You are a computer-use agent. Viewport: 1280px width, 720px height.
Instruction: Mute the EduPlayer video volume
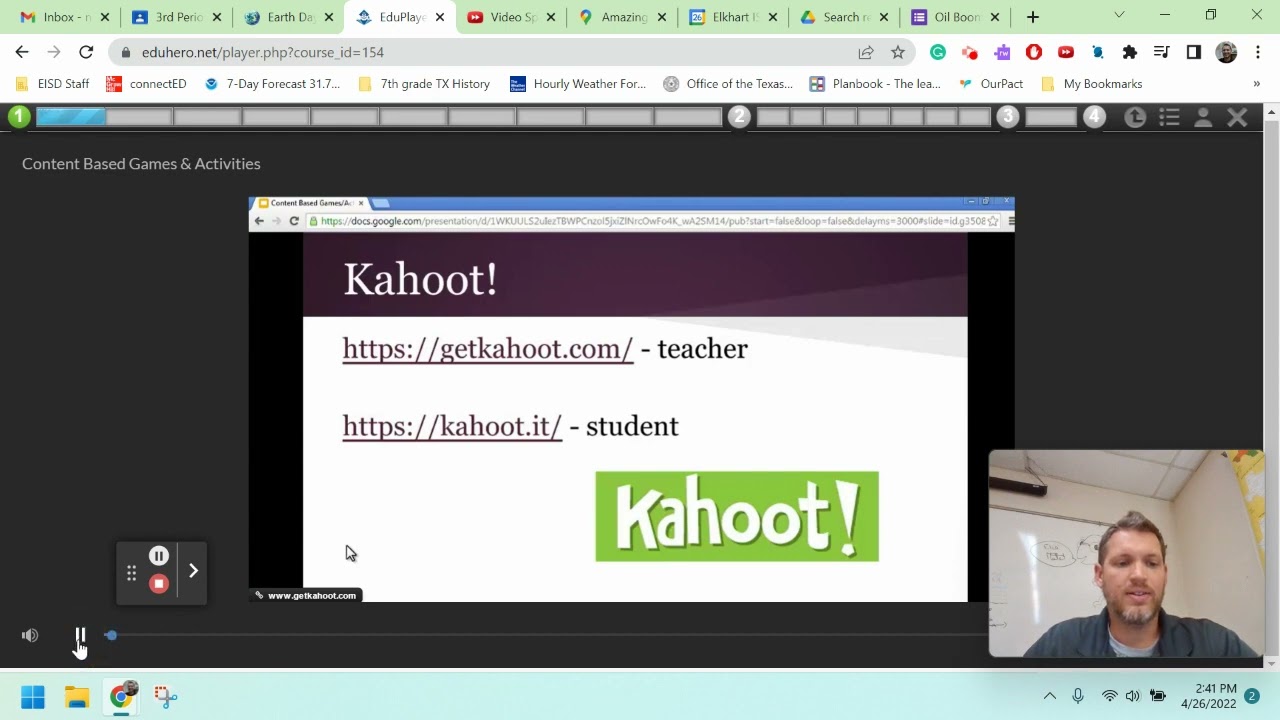[x=30, y=635]
